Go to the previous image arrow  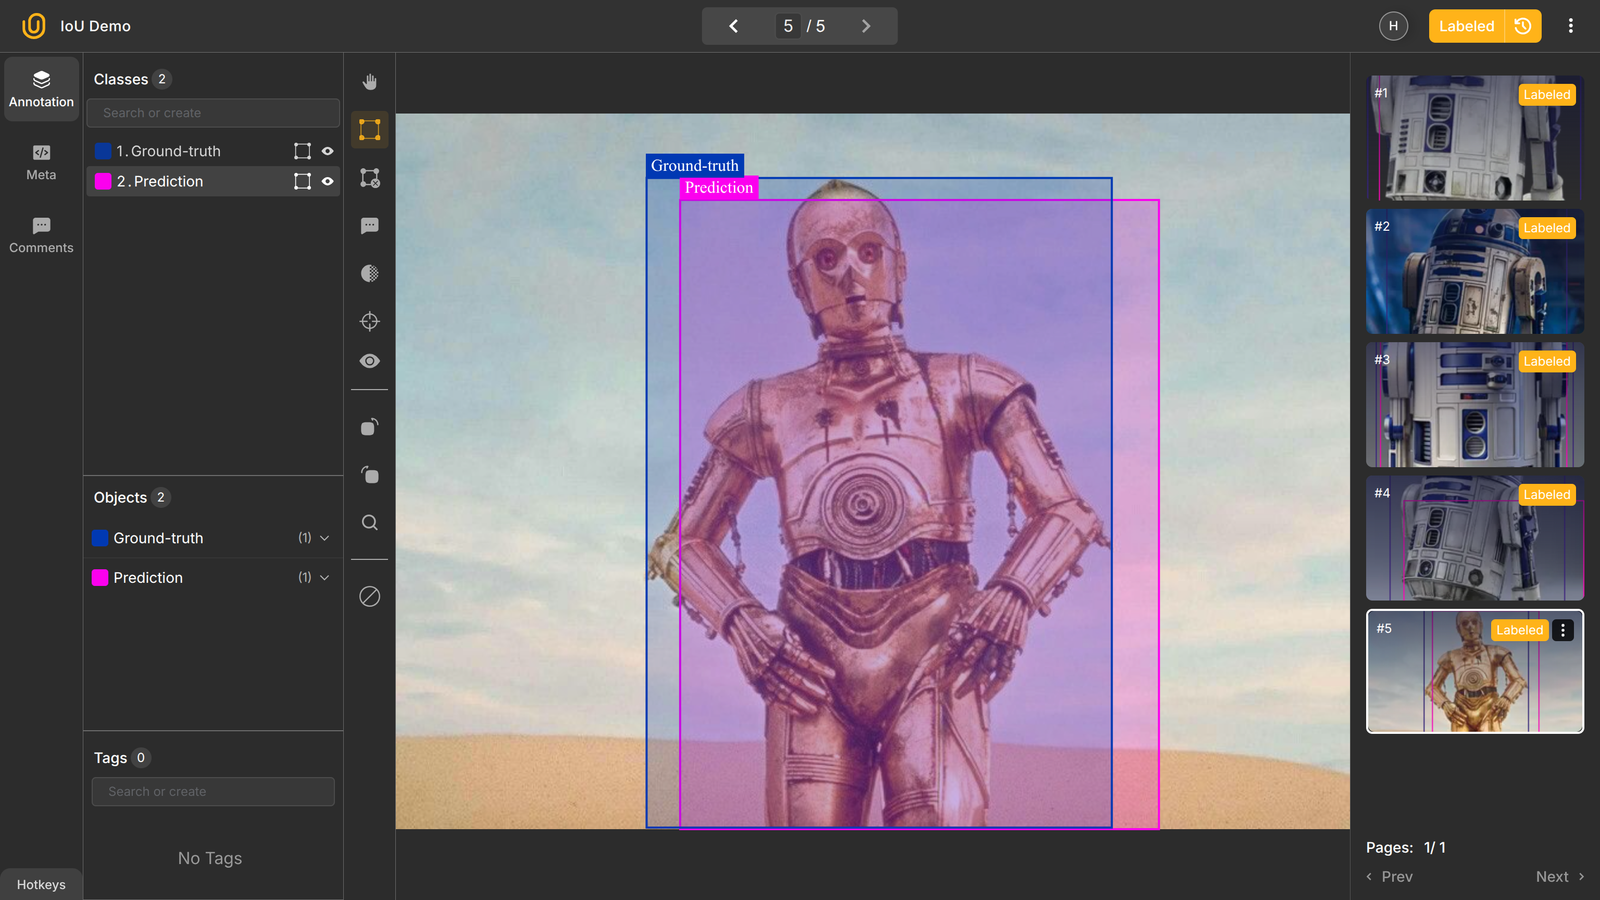pyautogui.click(x=733, y=26)
